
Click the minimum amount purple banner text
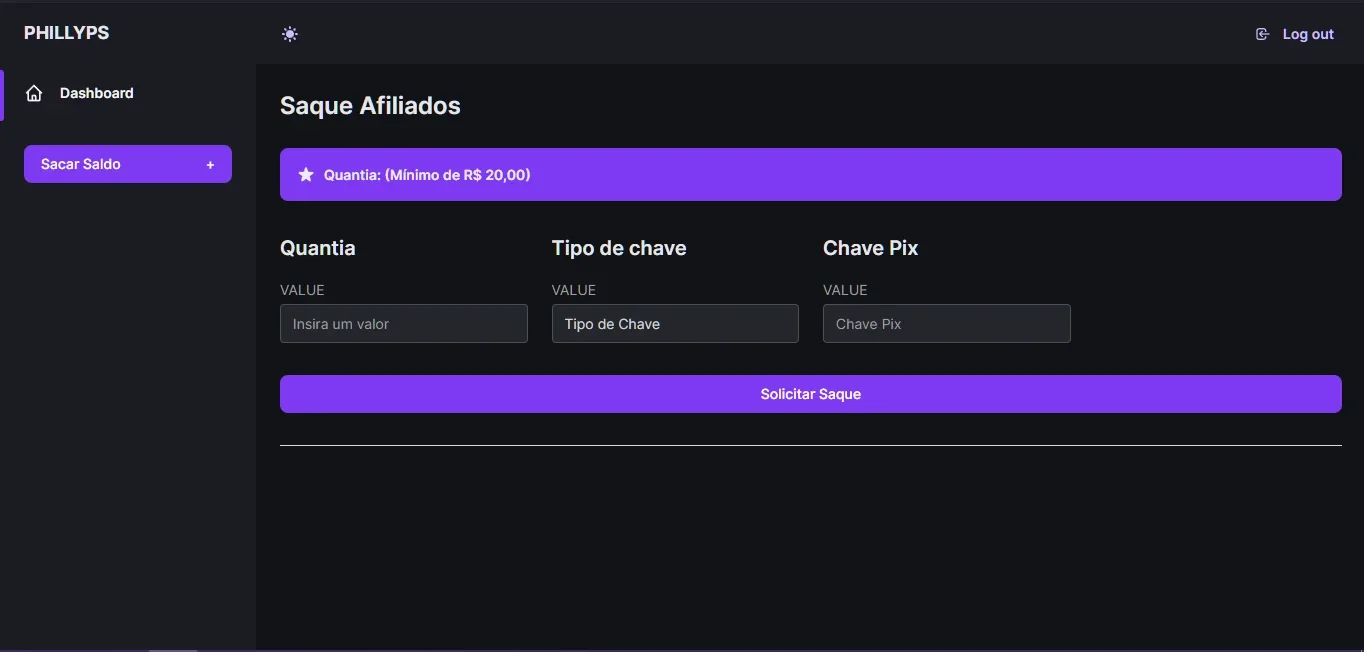point(427,175)
